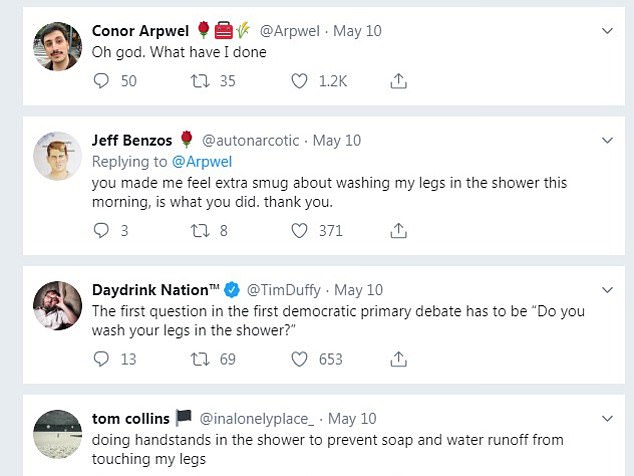This screenshot has height=476, width=634.
Task: Open more options for Jeff Benzos's tweet
Action: [x=607, y=140]
